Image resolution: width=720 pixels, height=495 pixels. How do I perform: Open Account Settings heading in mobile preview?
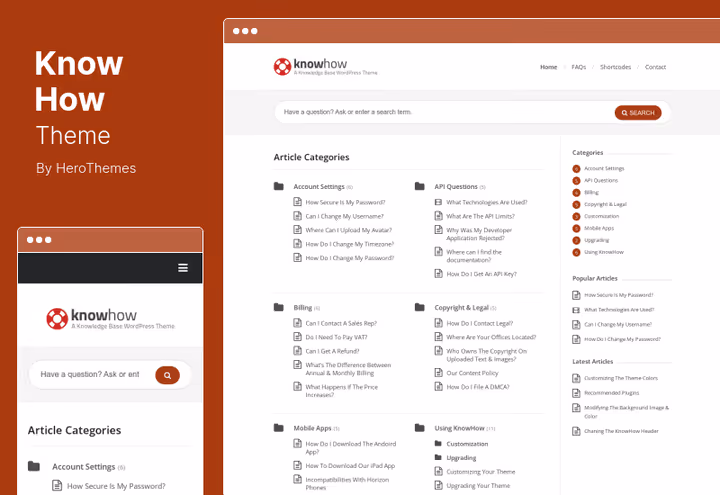pos(83,467)
